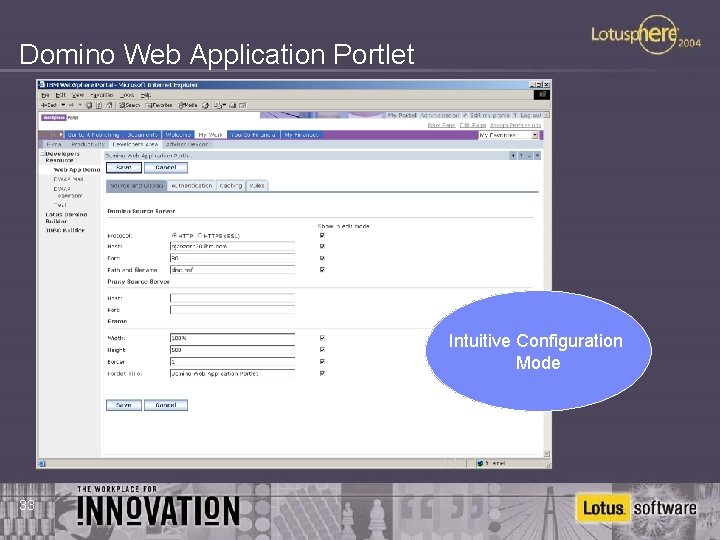Click the Assign Permissions link

pyautogui.click(x=515, y=125)
